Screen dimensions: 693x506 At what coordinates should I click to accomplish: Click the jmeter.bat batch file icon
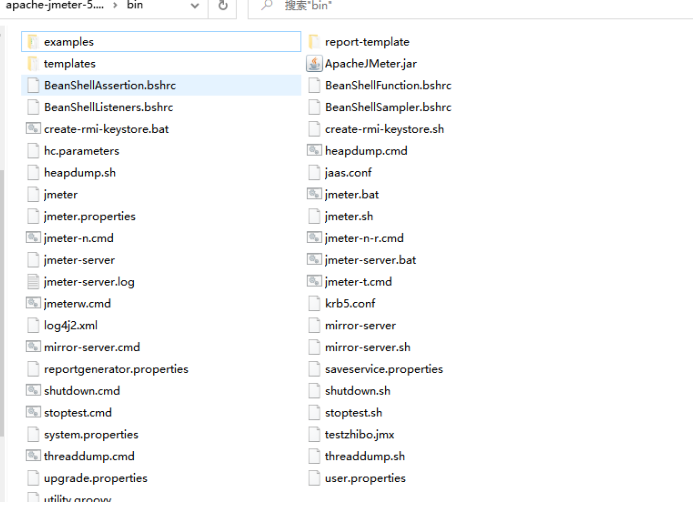click(x=314, y=194)
